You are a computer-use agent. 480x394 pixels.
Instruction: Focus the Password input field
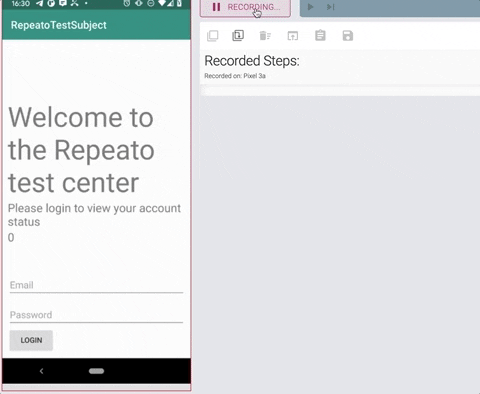coord(96,315)
